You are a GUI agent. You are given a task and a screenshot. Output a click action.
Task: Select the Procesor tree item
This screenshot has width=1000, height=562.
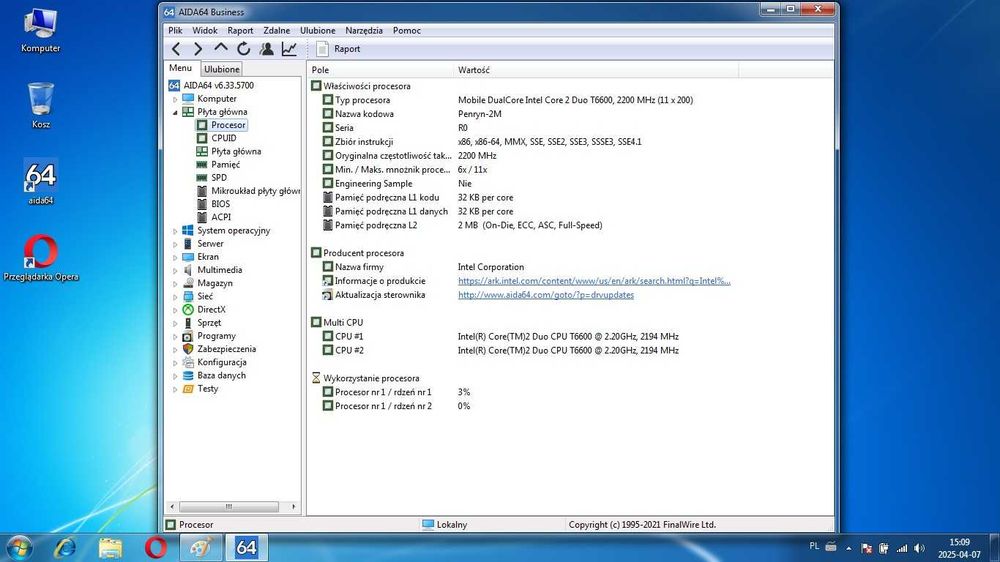point(228,125)
